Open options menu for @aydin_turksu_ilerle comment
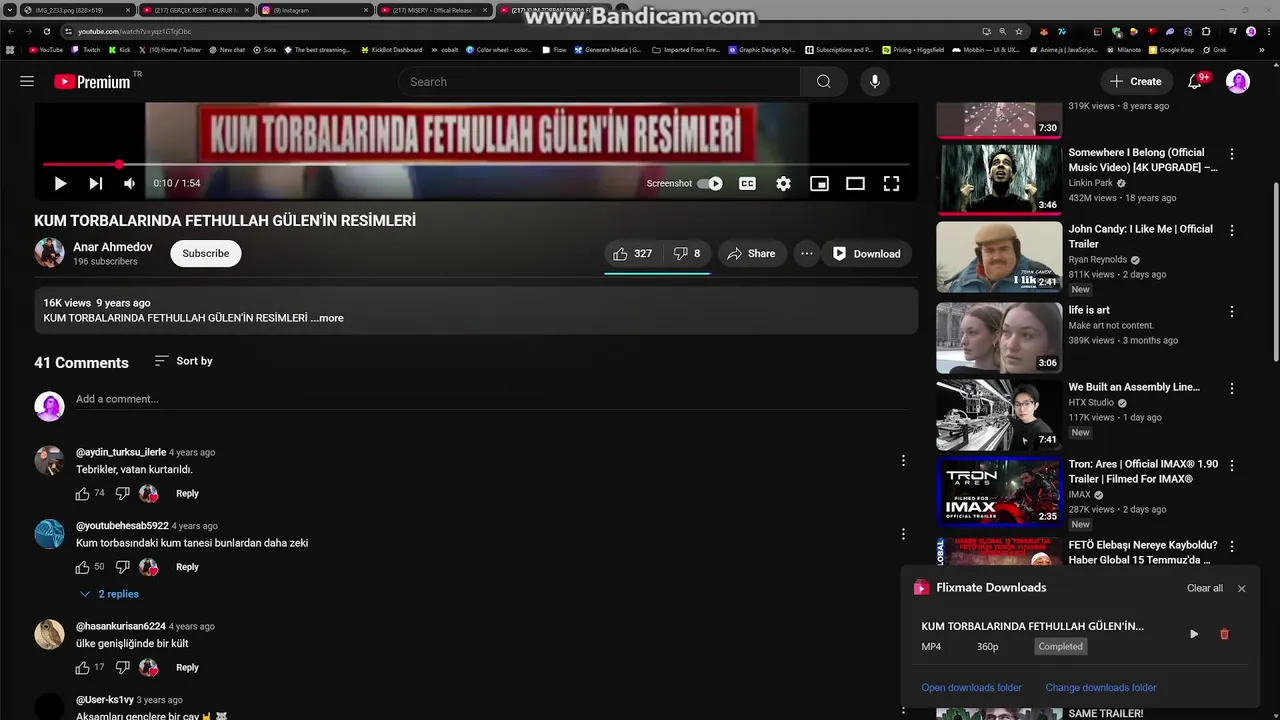The height and width of the screenshot is (720, 1280). [x=903, y=461]
